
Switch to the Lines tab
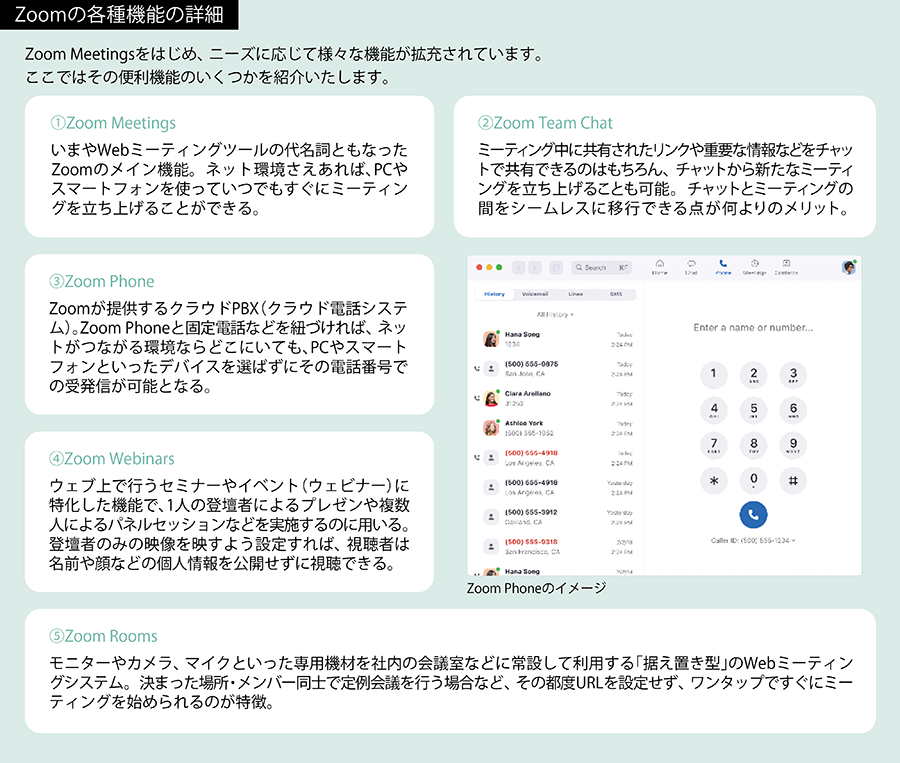(x=575, y=294)
